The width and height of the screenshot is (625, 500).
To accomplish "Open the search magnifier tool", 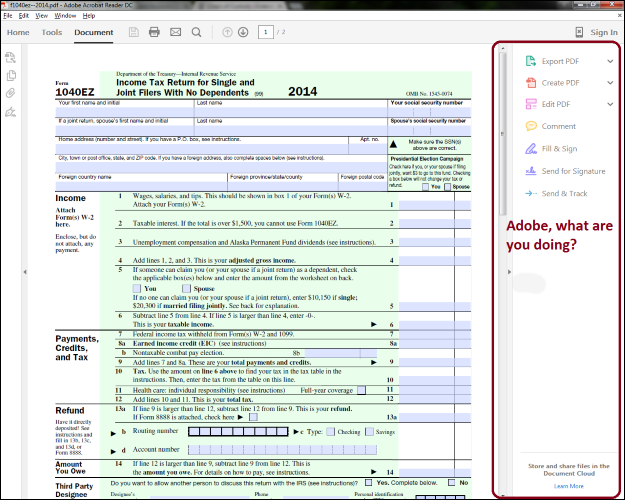I will pyautogui.click(x=196, y=32).
